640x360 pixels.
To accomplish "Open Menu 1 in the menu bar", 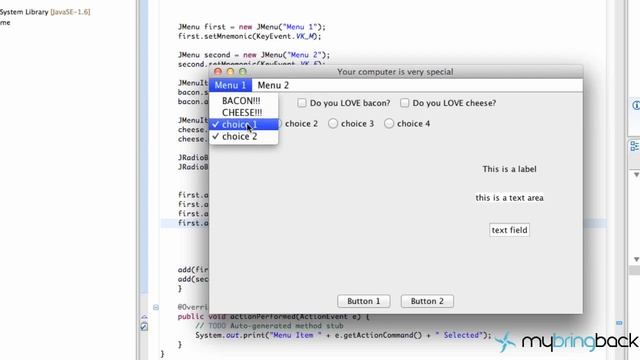I will tap(230, 85).
